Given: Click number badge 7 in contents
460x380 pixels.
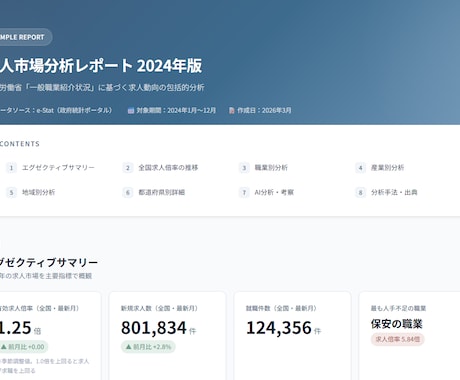Looking at the screenshot, I should click(x=244, y=192).
